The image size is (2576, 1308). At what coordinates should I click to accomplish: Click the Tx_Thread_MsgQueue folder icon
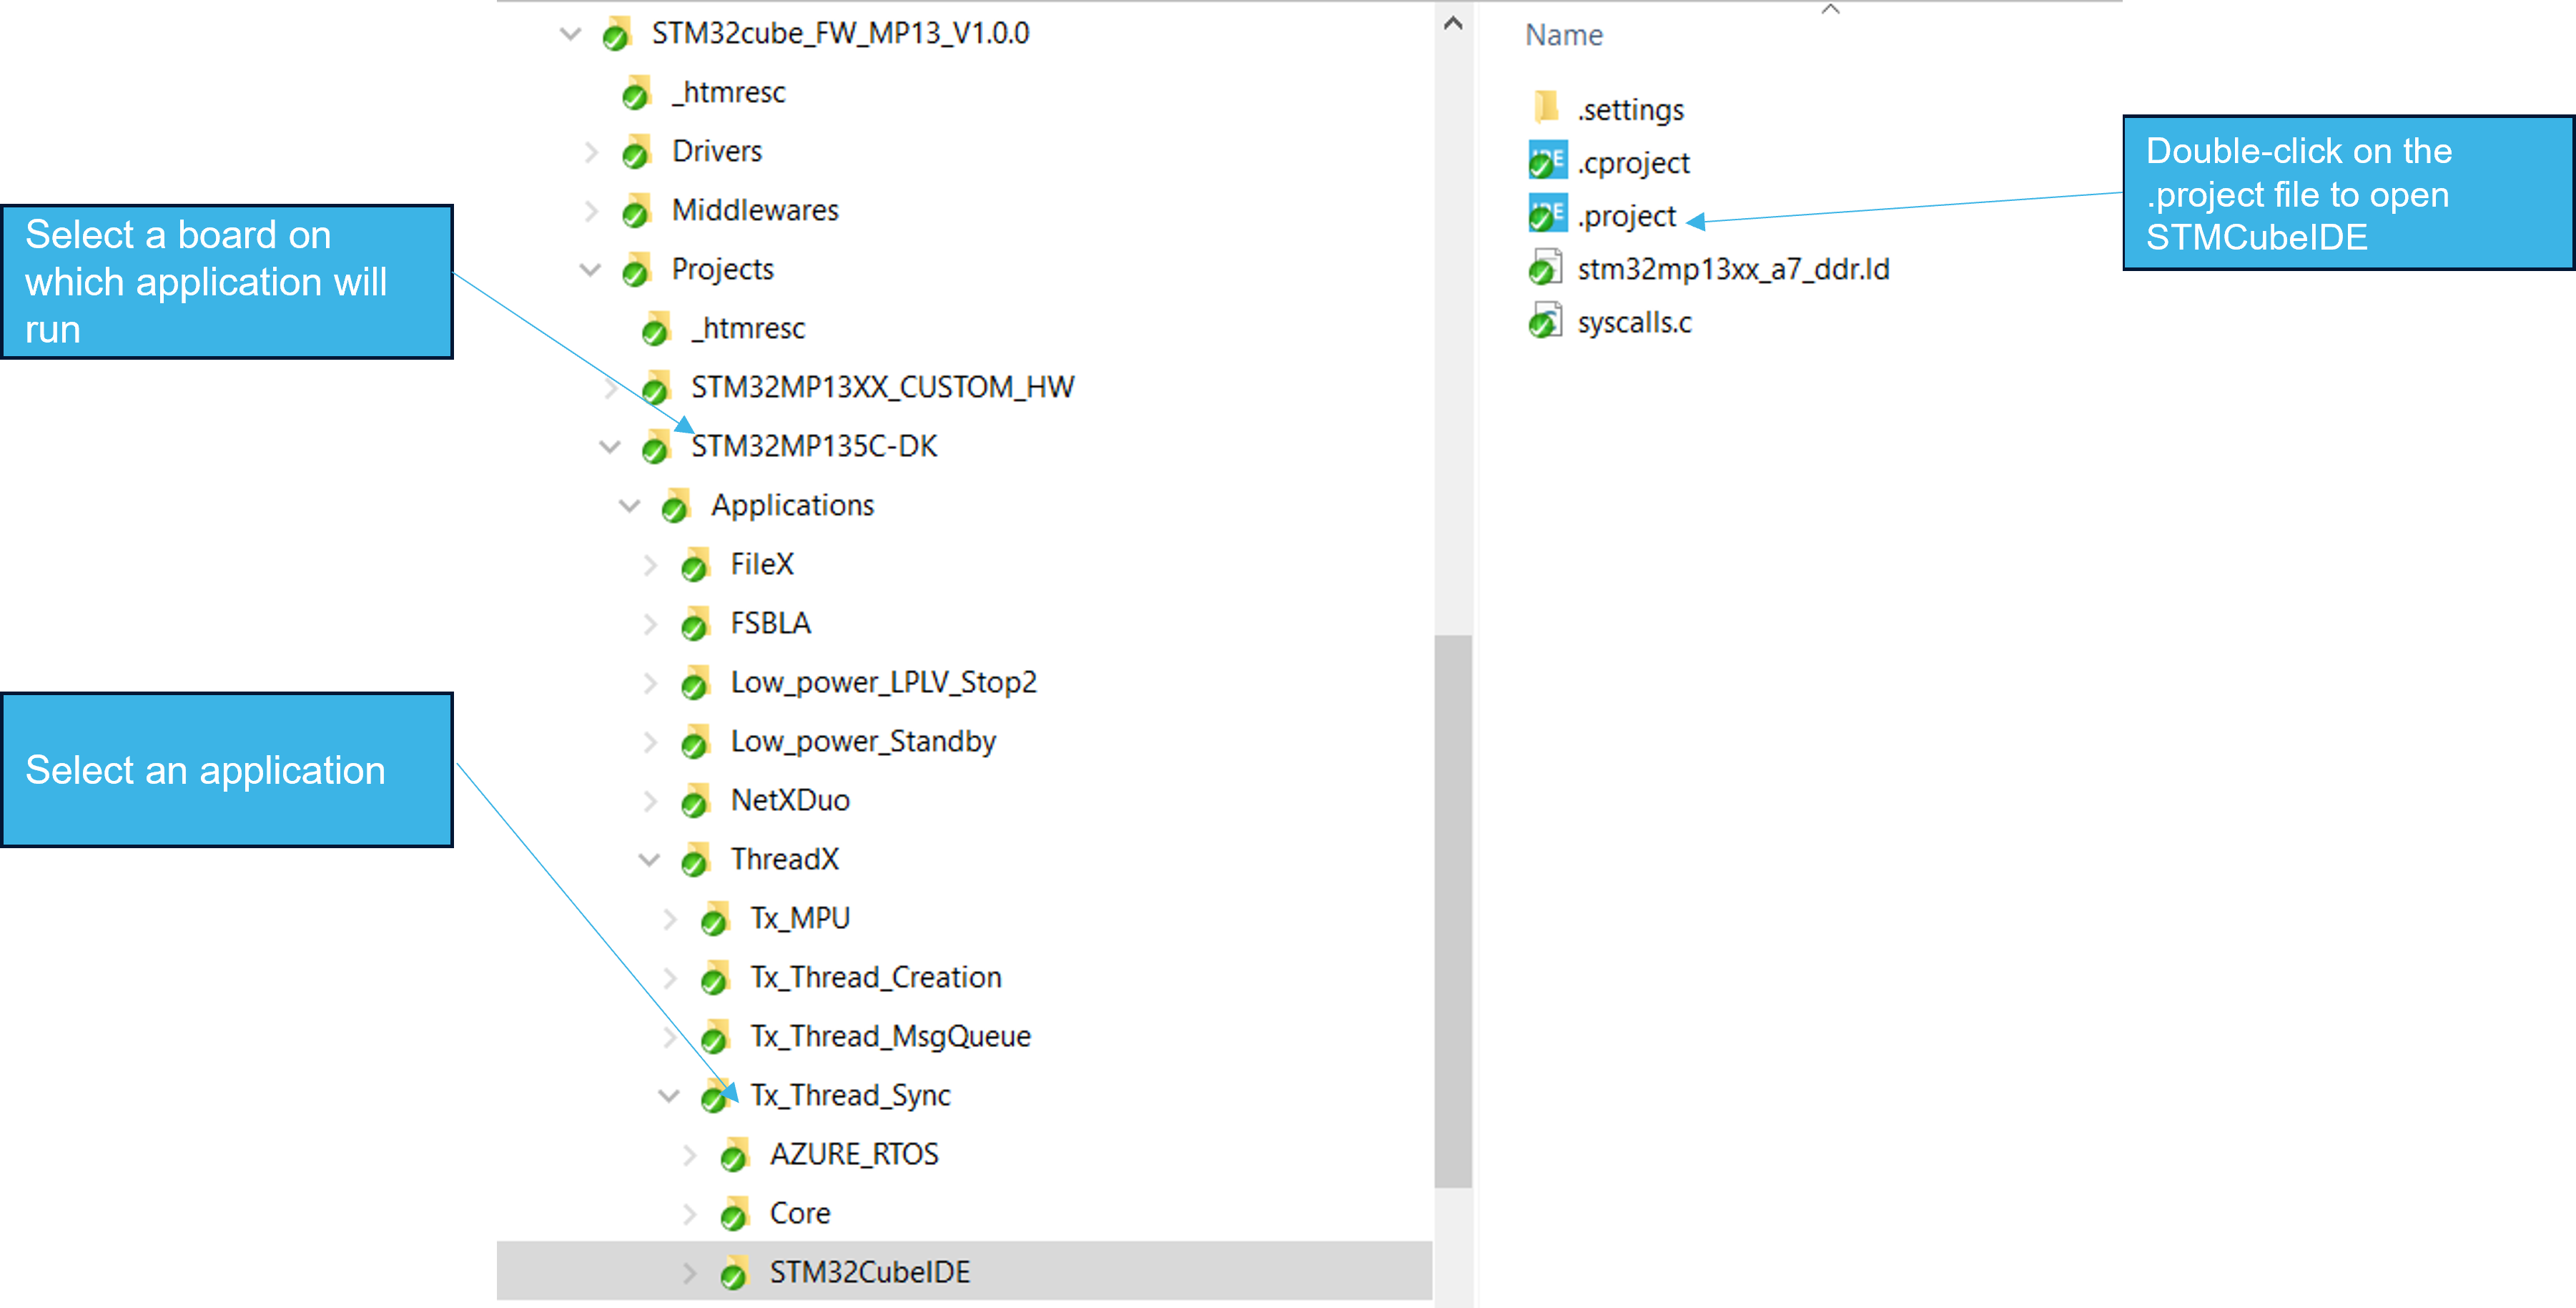coord(715,1037)
